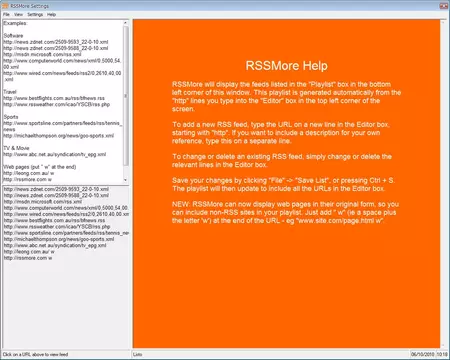Select the bestflights.com.au playlist URL

point(54,220)
